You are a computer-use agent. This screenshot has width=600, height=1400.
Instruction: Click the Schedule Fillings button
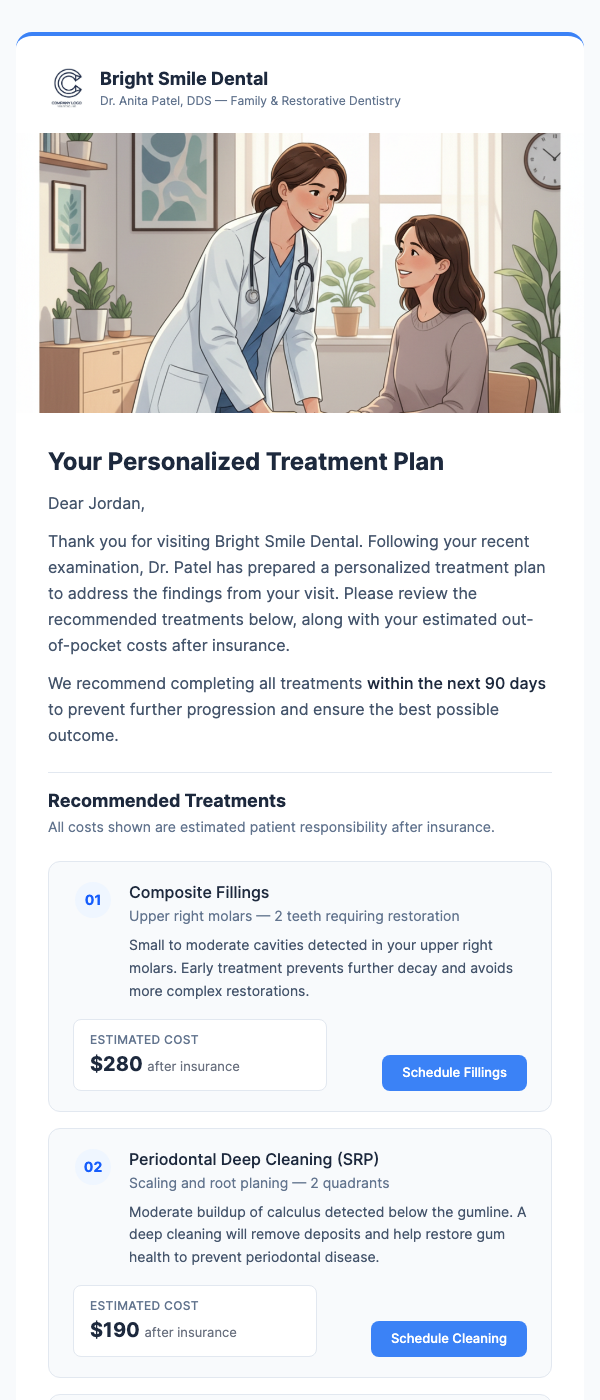pyautogui.click(x=454, y=1072)
